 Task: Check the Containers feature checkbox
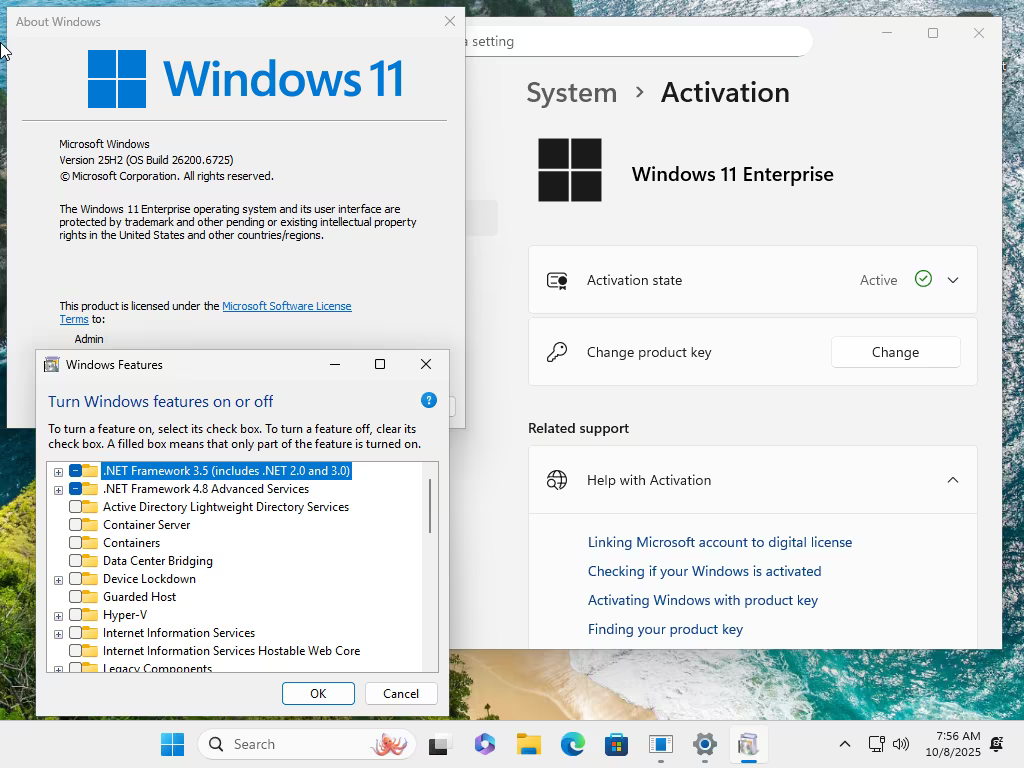click(x=75, y=543)
